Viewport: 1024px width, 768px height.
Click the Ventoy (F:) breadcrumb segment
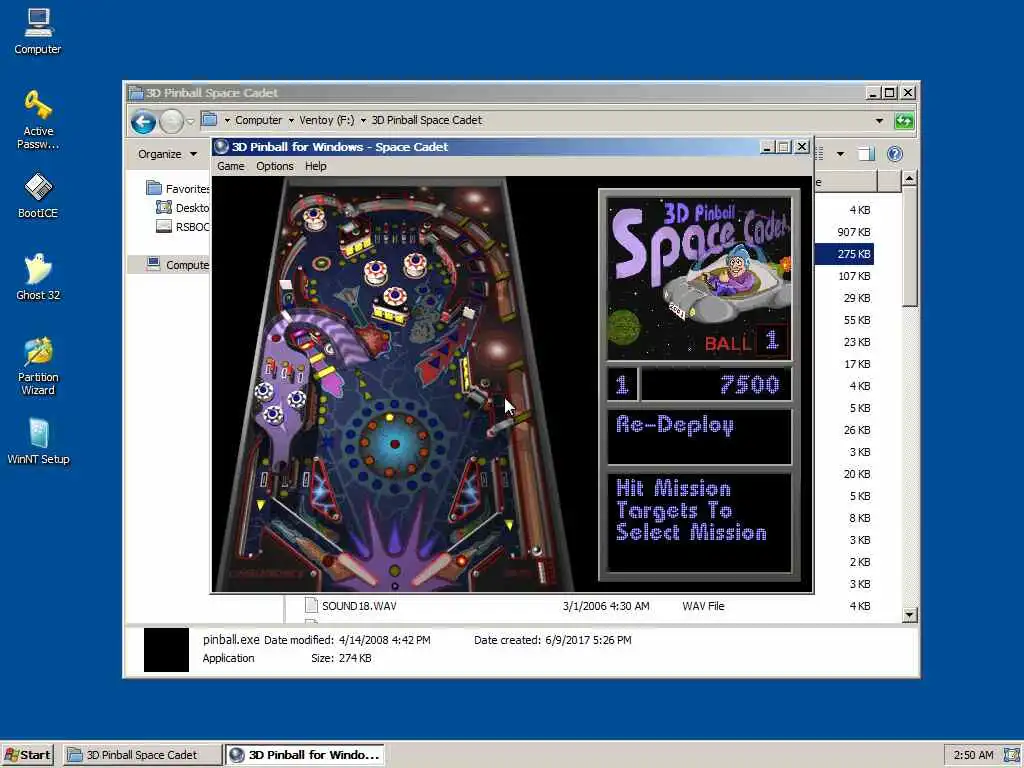click(327, 120)
